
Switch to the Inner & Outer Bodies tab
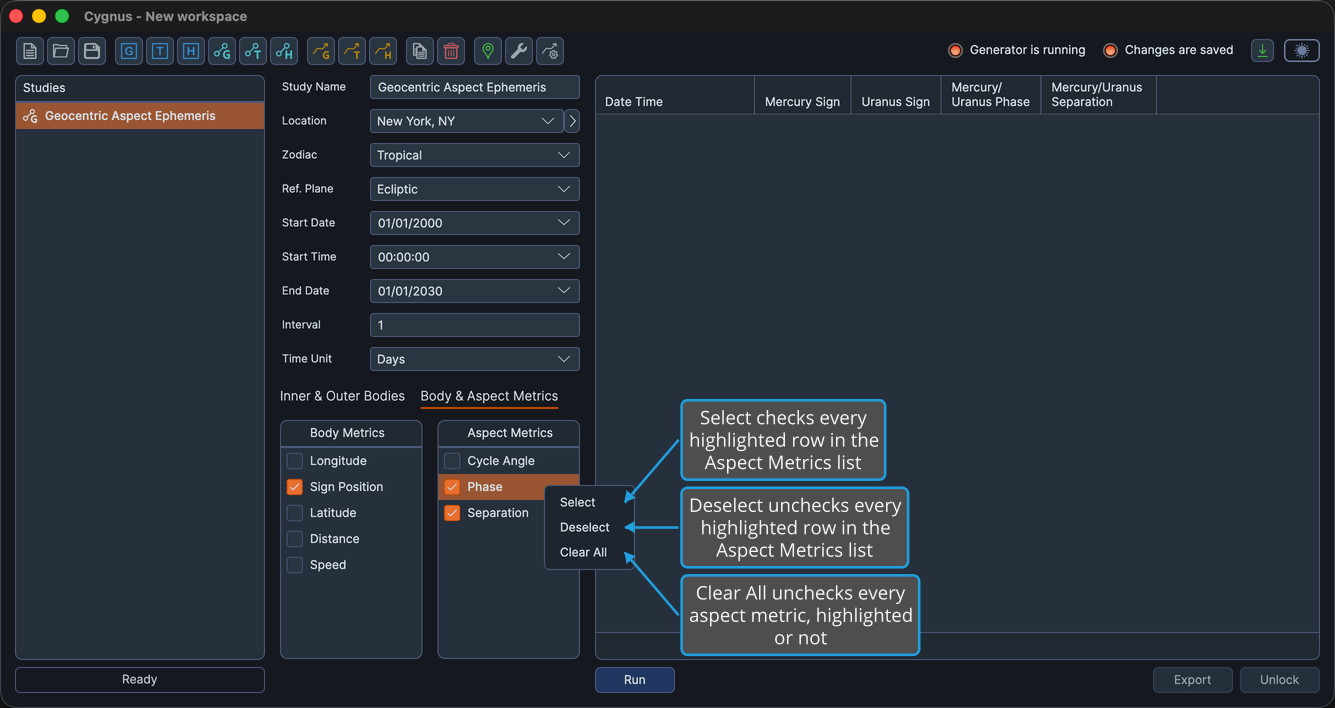pos(342,396)
